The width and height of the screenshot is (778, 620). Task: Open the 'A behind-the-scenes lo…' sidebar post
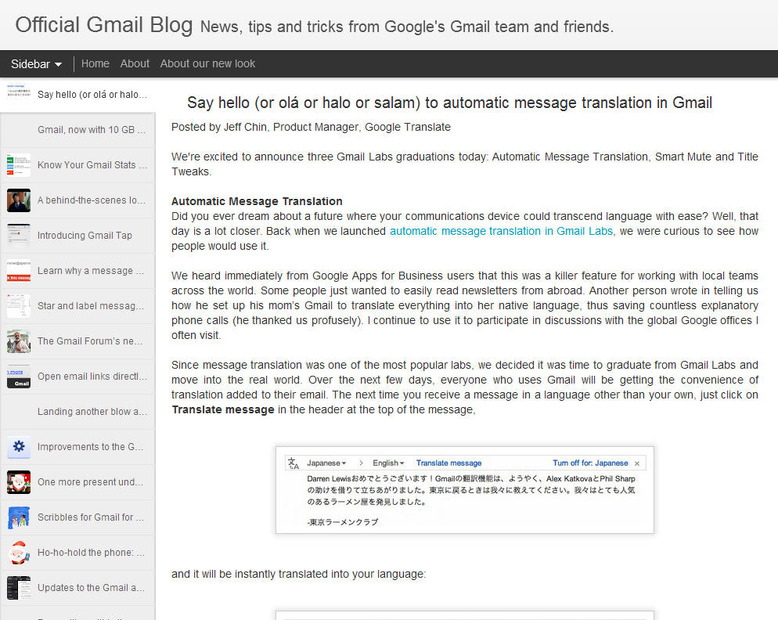click(77, 200)
